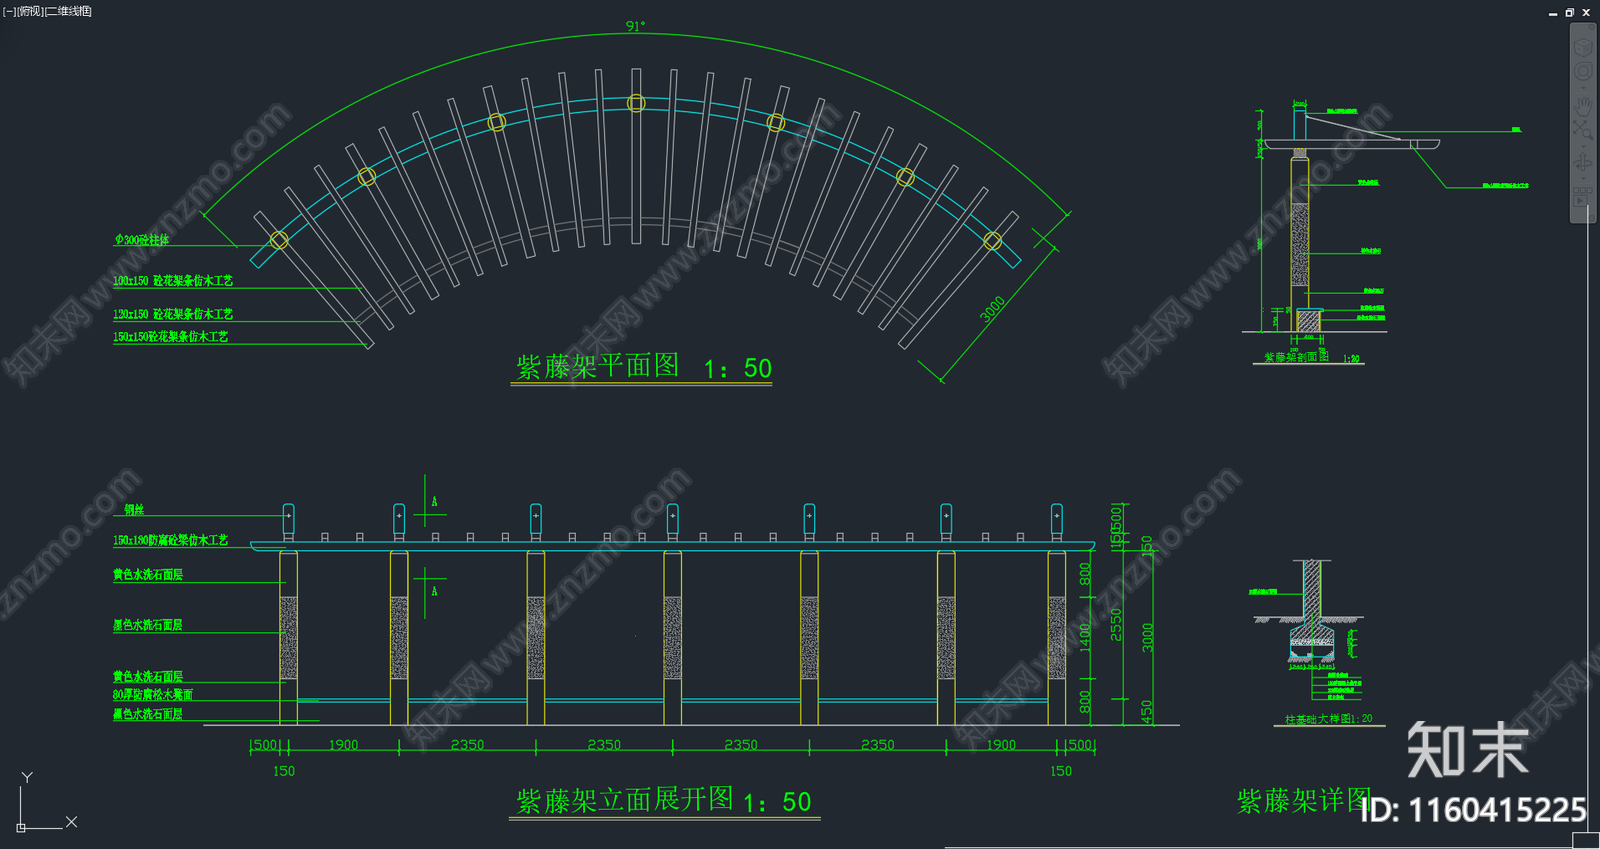Open the ViewCube from the navigation bar
The height and width of the screenshot is (849, 1600).
coord(1583,47)
